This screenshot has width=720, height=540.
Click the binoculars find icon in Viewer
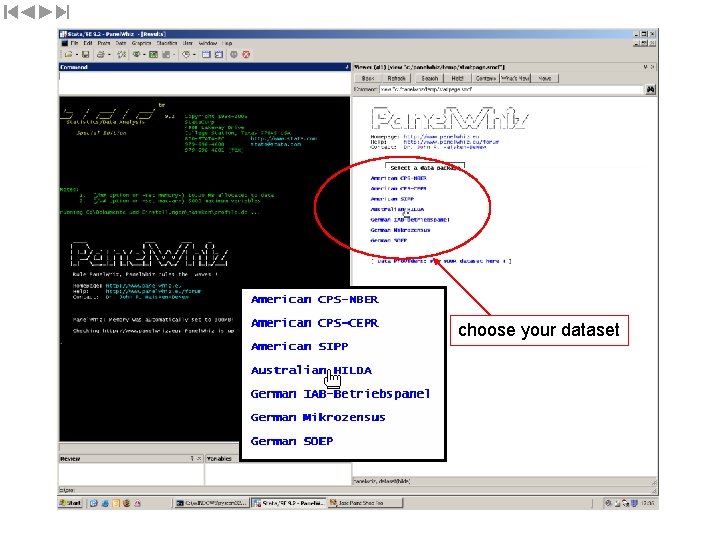pyautogui.click(x=650, y=90)
